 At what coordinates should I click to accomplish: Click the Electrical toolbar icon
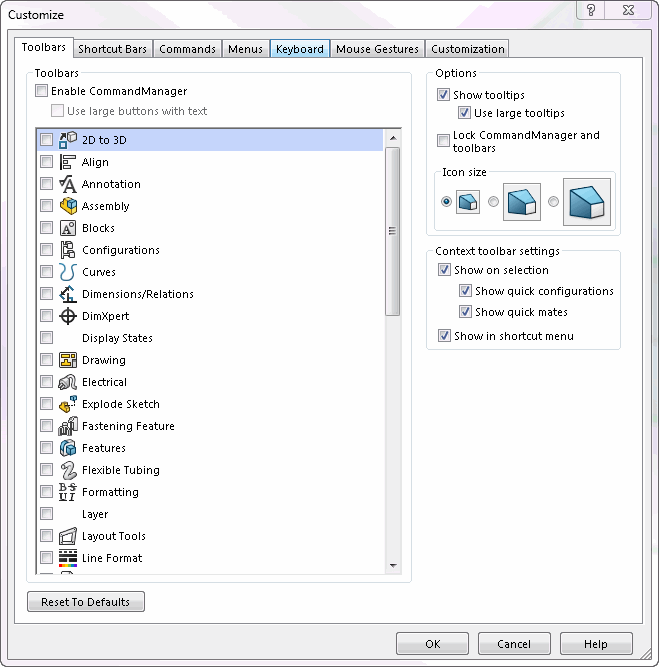click(68, 382)
